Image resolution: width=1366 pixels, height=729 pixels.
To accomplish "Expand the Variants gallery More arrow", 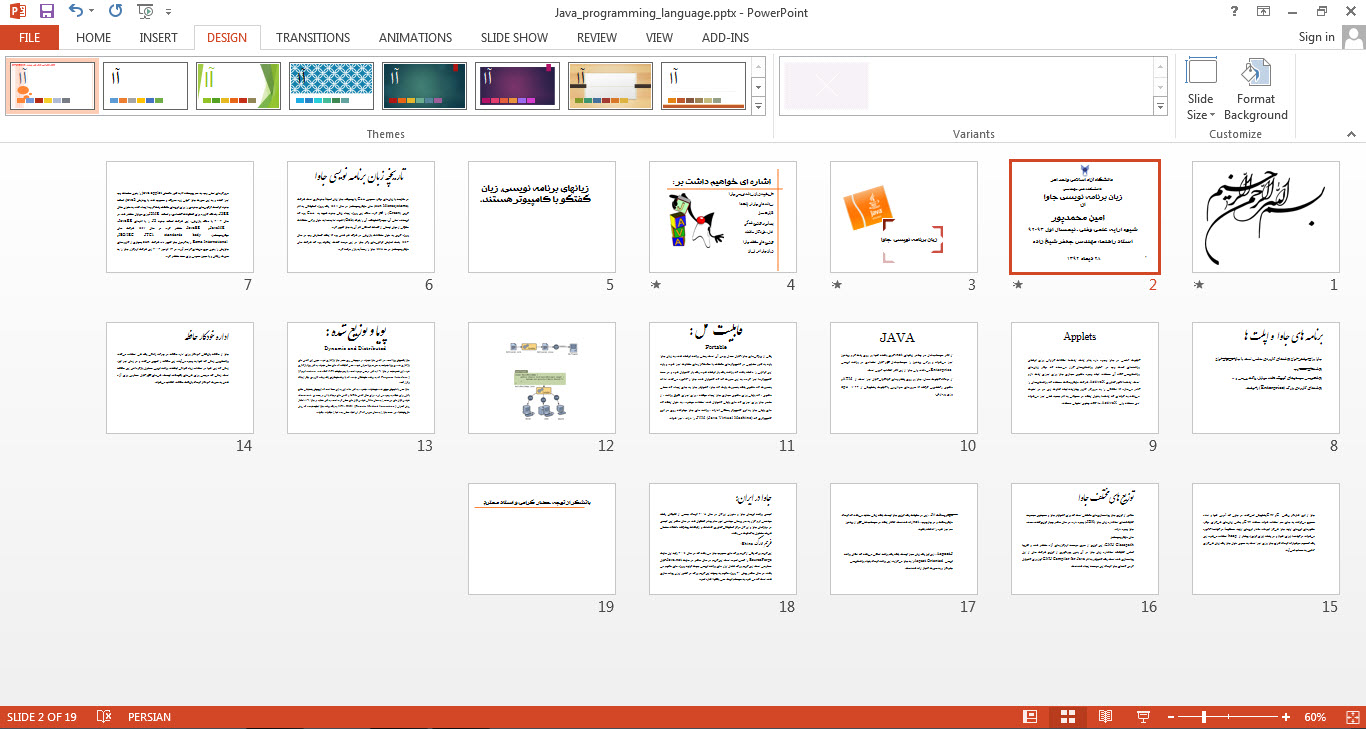I will (x=1160, y=106).
